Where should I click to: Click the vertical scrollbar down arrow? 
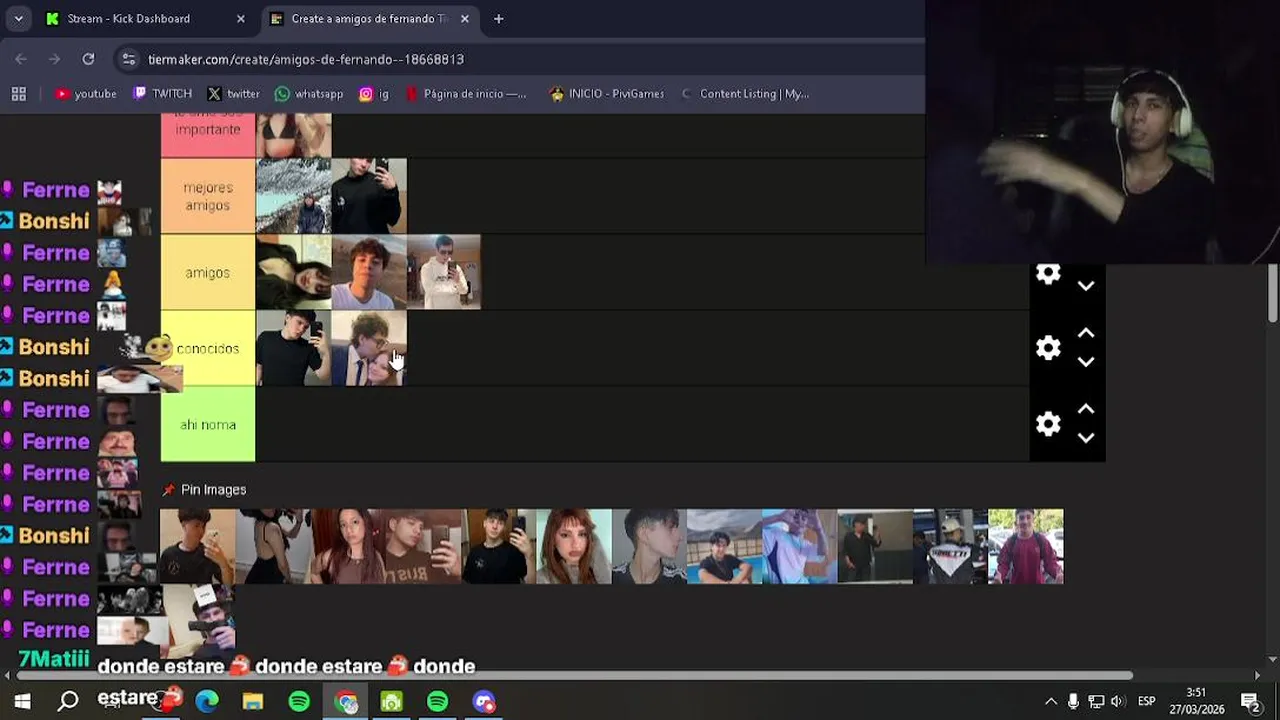click(1272, 659)
